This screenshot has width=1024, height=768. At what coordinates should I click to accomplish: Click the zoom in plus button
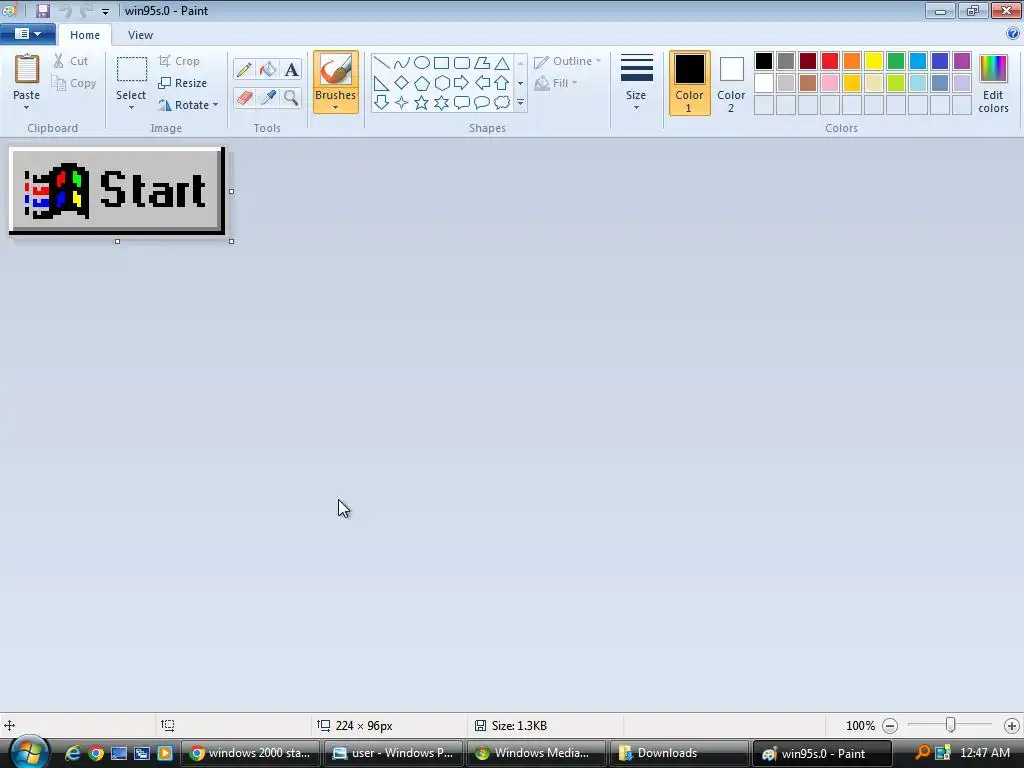click(1012, 726)
